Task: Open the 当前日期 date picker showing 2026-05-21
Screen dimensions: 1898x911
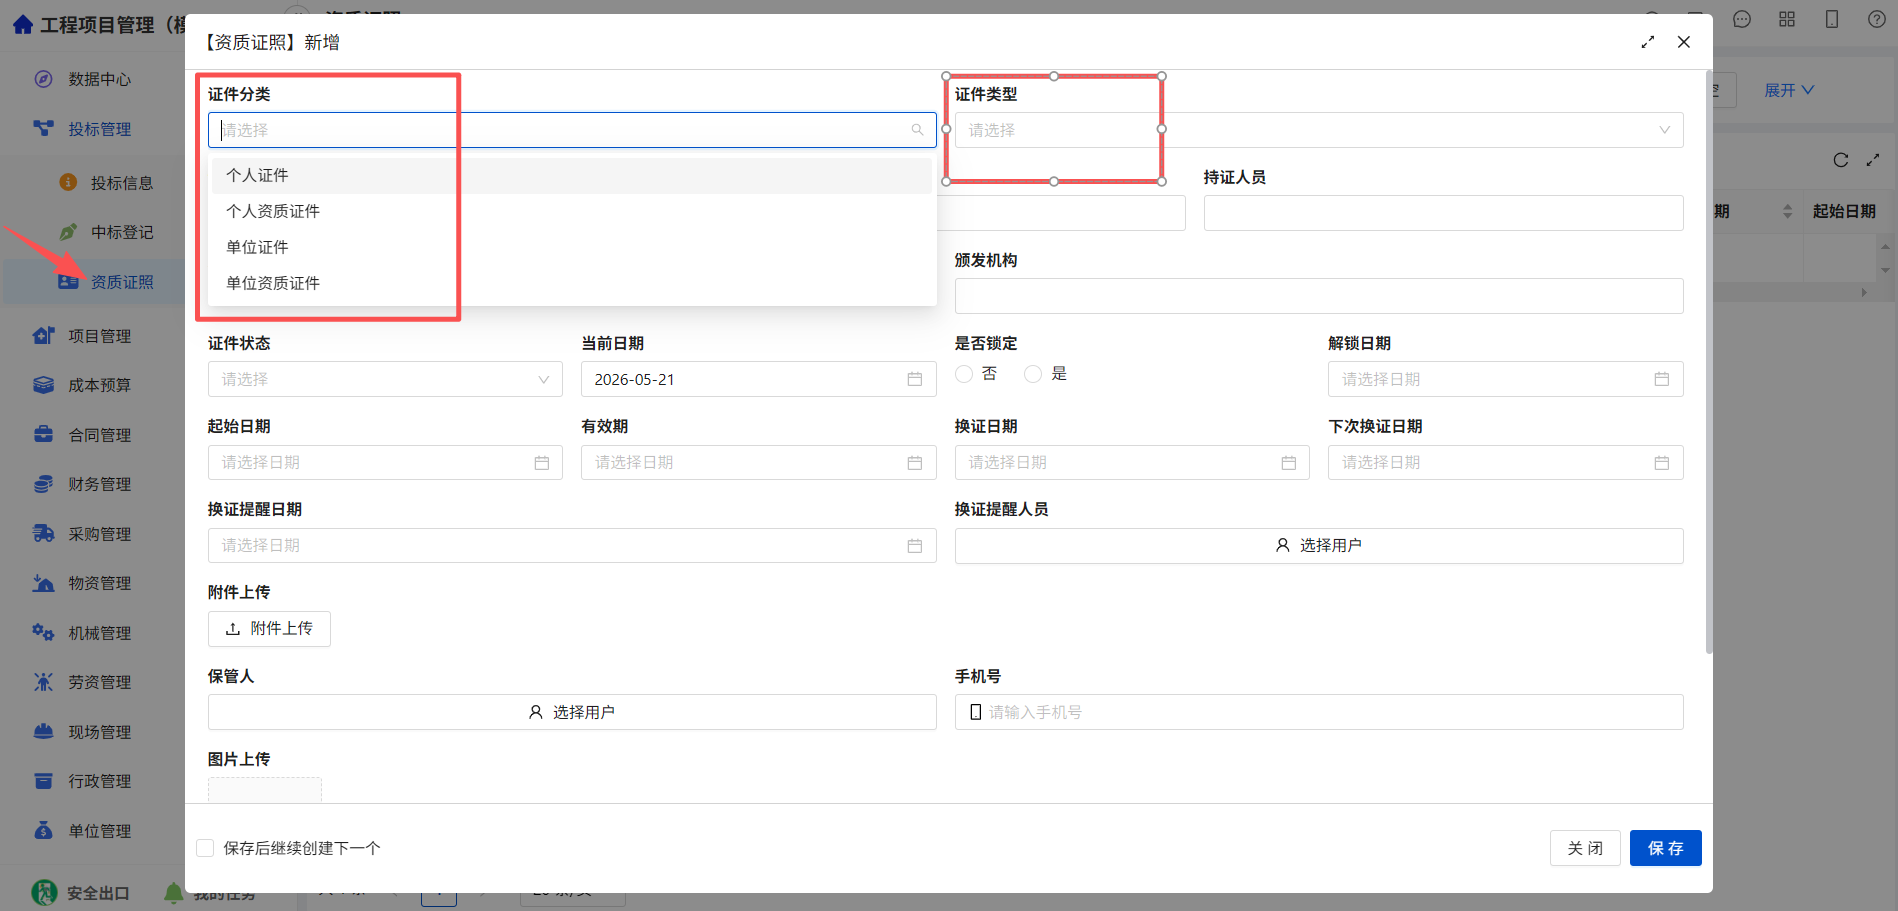Action: coord(758,379)
